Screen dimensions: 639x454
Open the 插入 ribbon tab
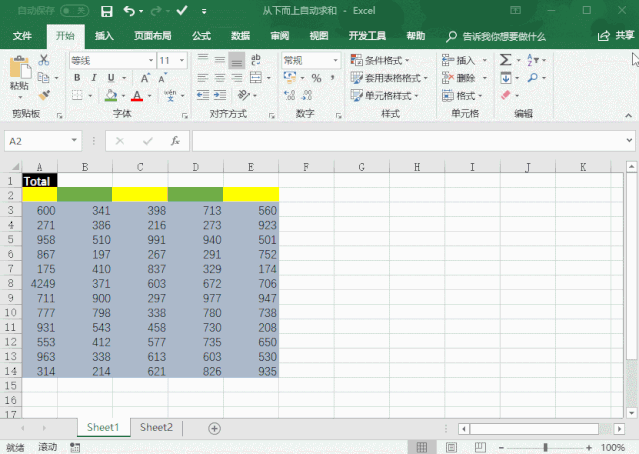point(104,36)
